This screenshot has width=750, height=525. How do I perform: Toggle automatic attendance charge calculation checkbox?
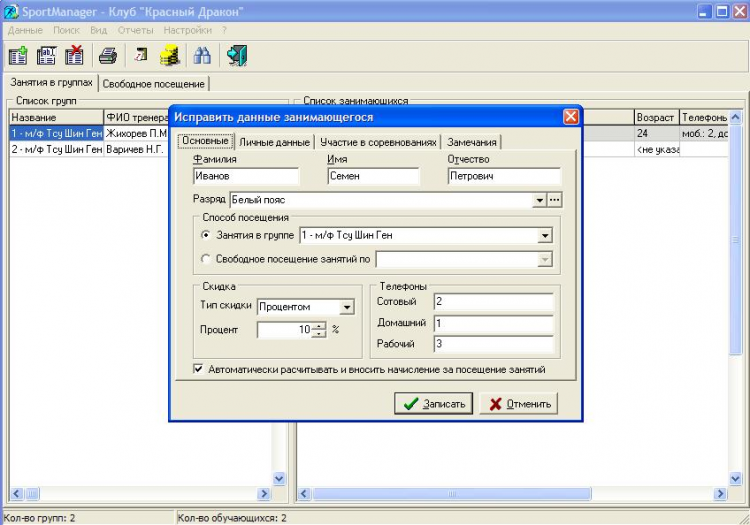tap(198, 369)
